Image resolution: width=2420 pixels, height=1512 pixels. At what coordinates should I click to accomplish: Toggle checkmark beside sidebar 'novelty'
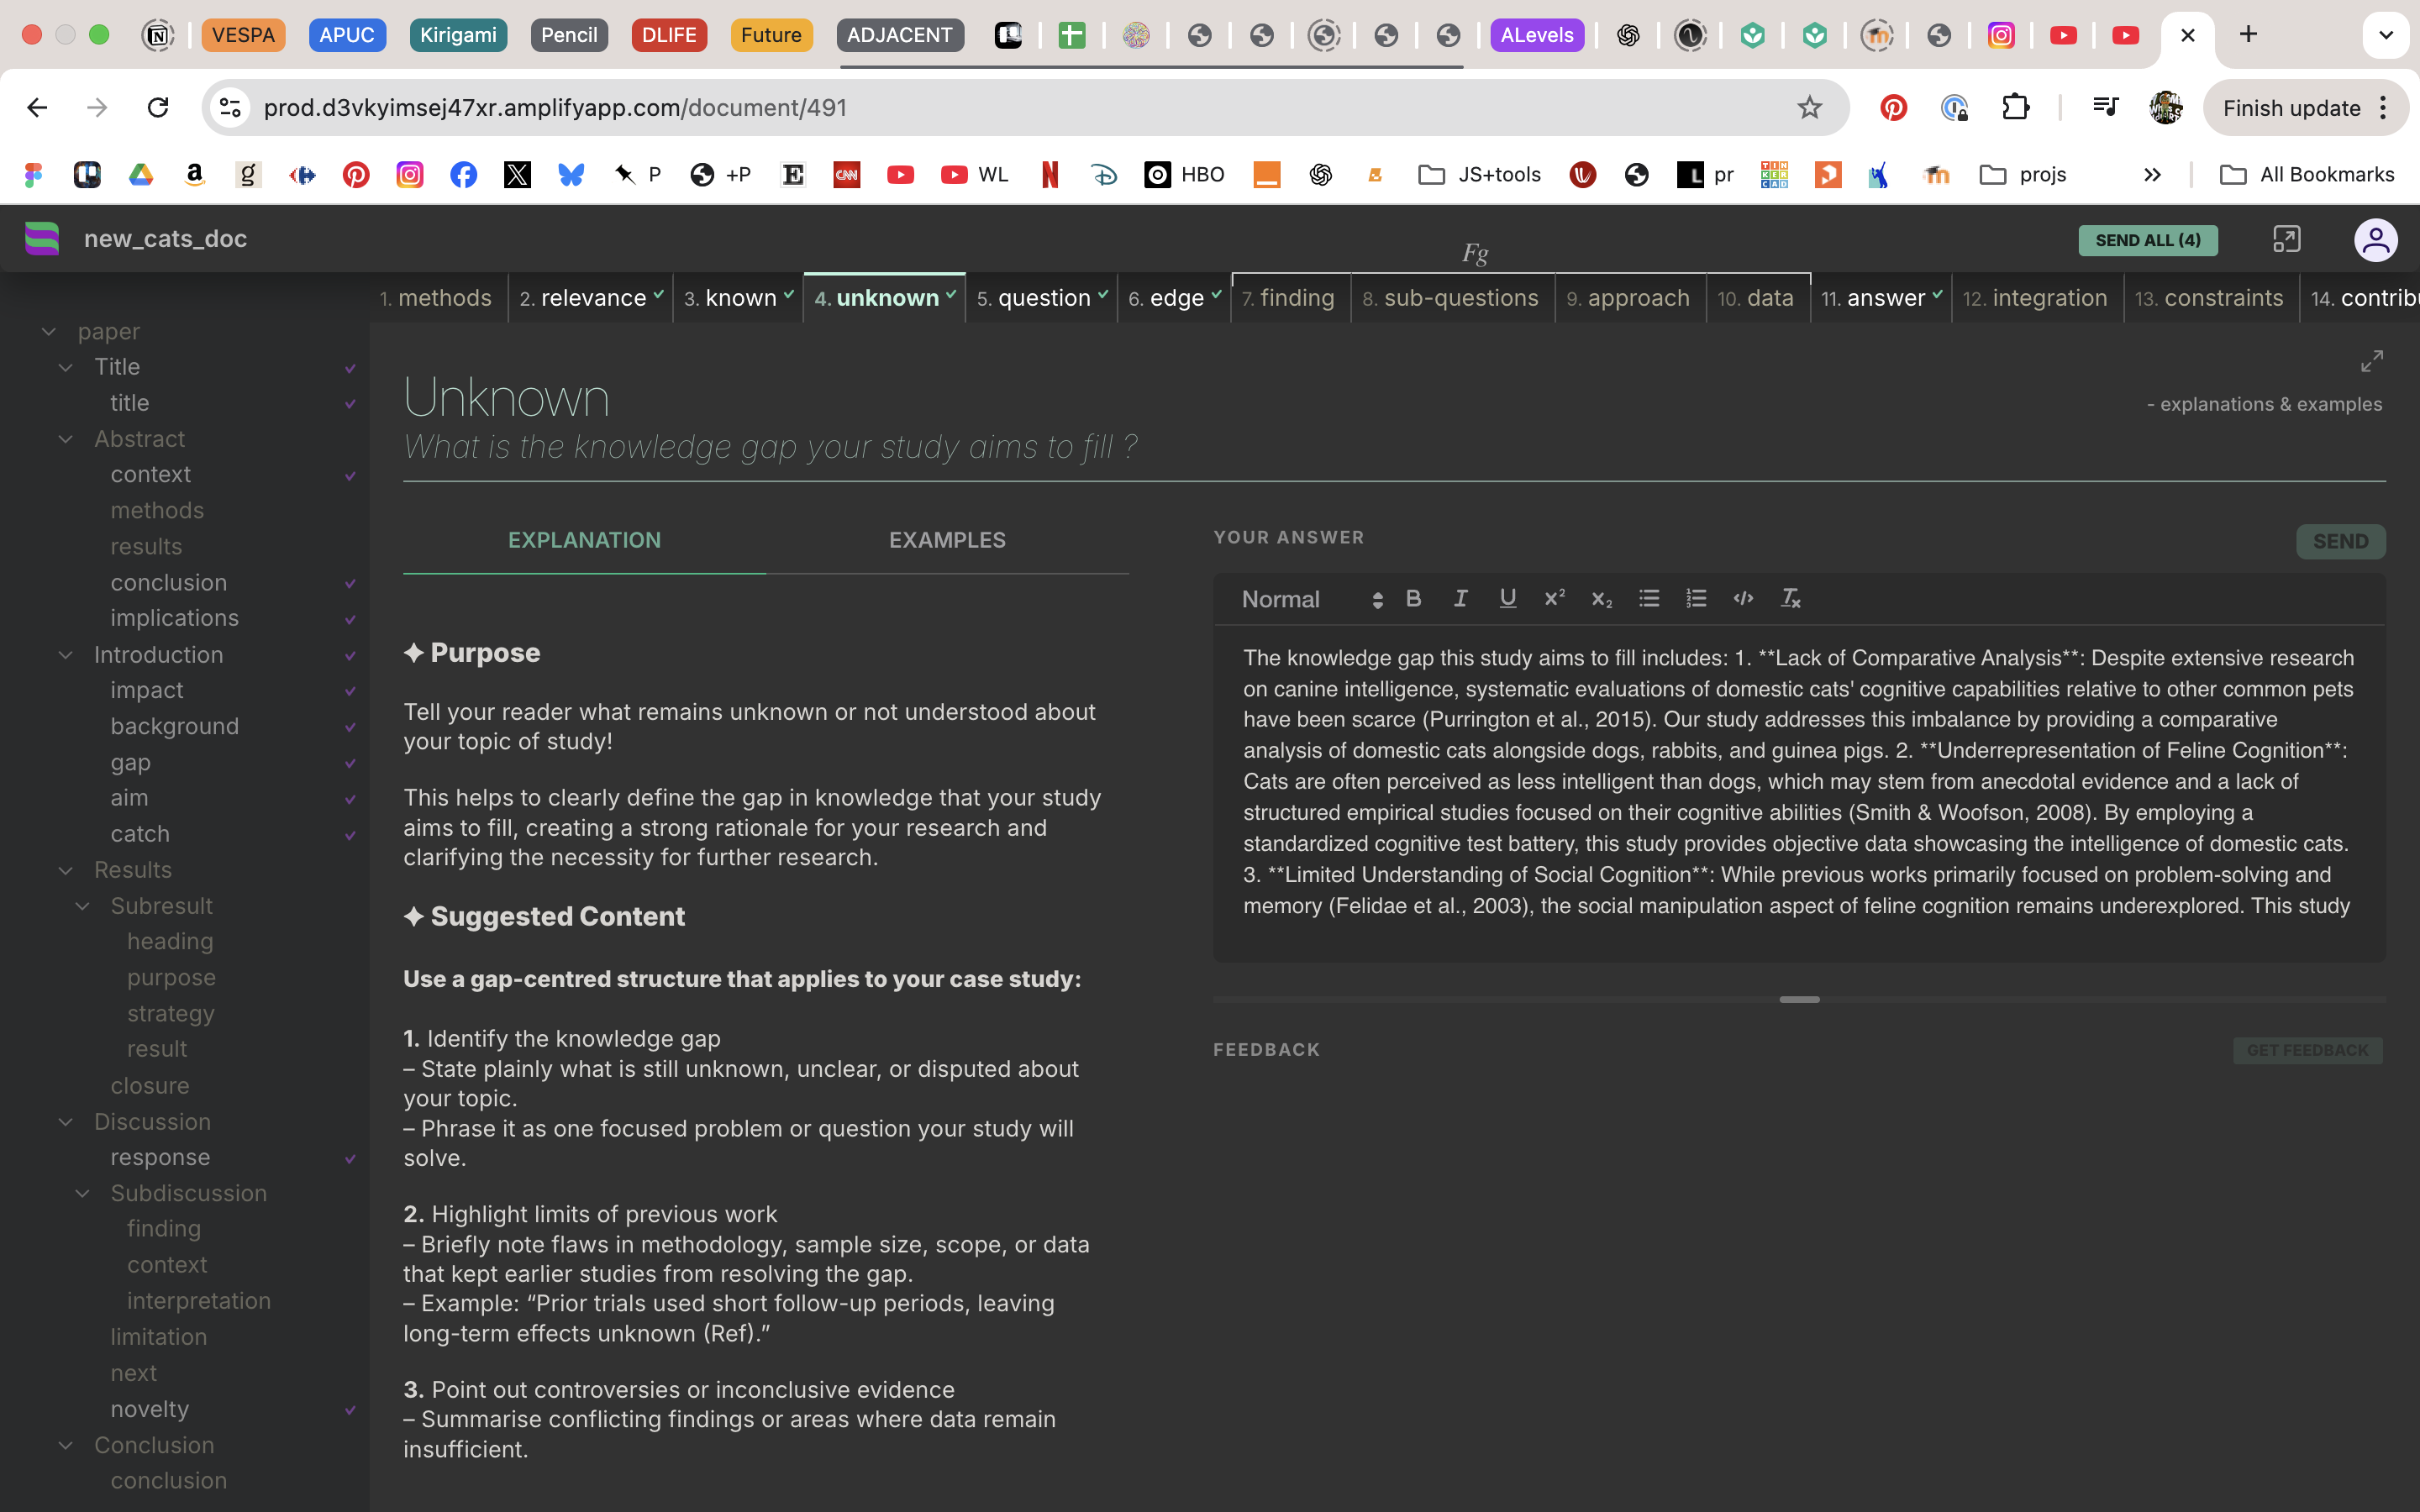coord(350,1410)
